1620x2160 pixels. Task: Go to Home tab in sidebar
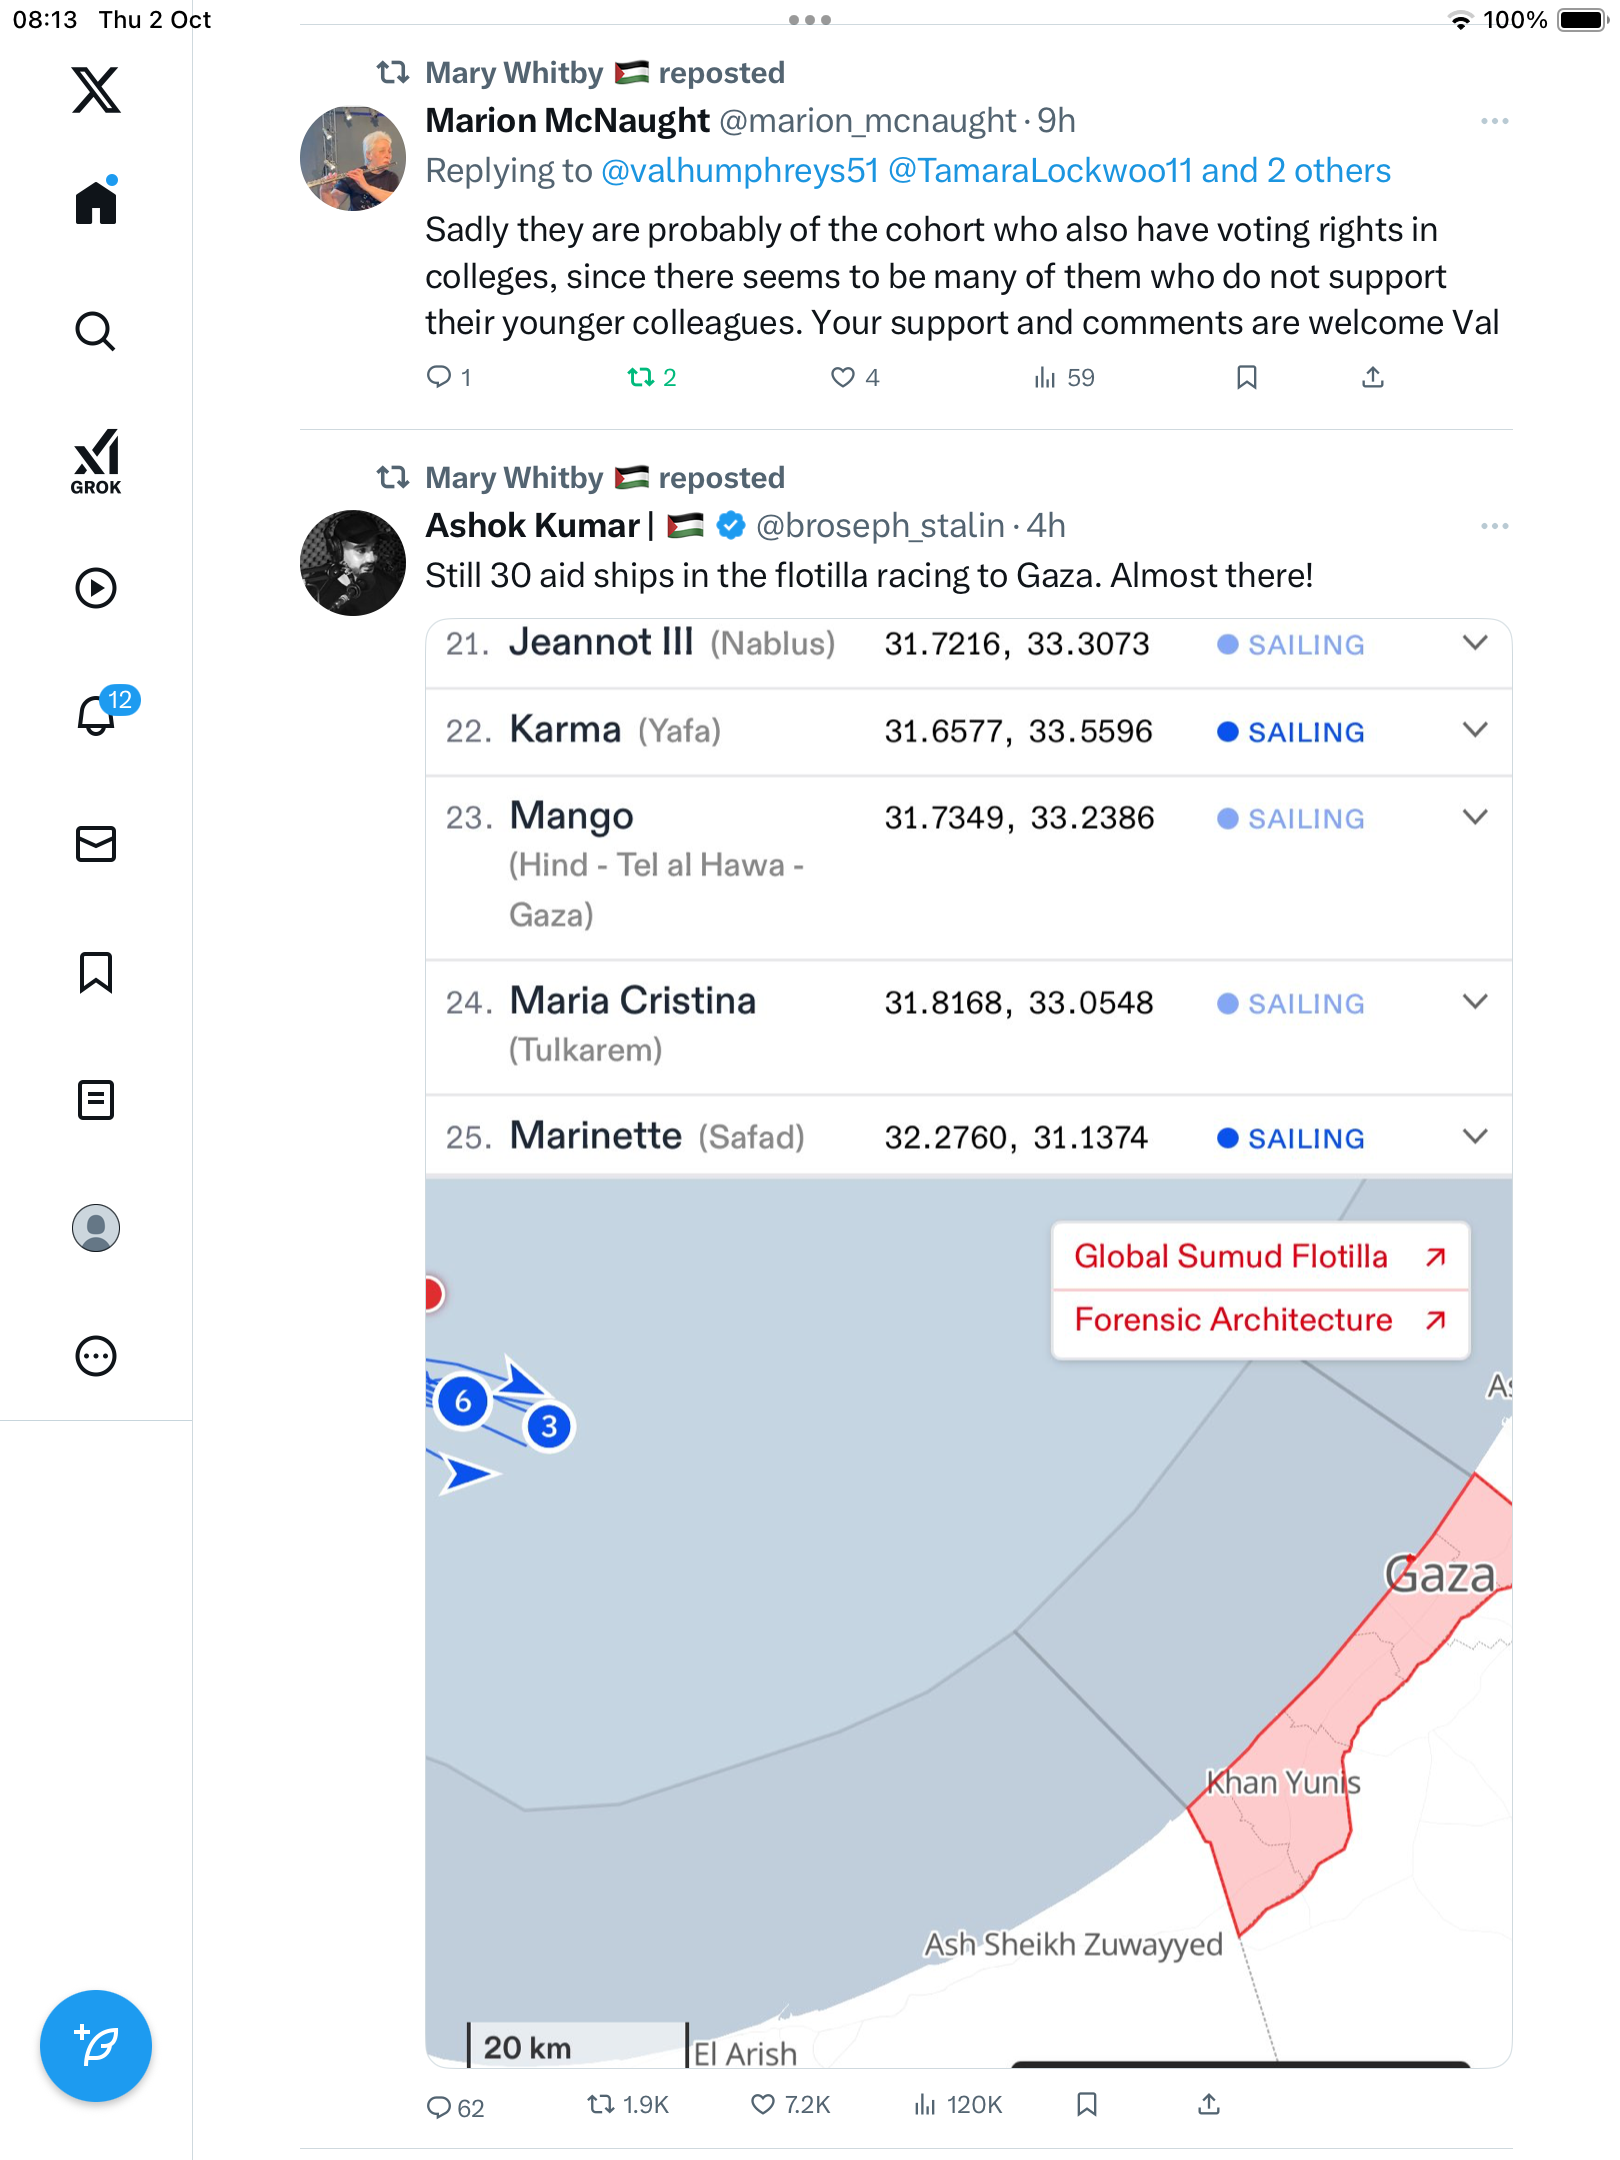[x=96, y=203]
